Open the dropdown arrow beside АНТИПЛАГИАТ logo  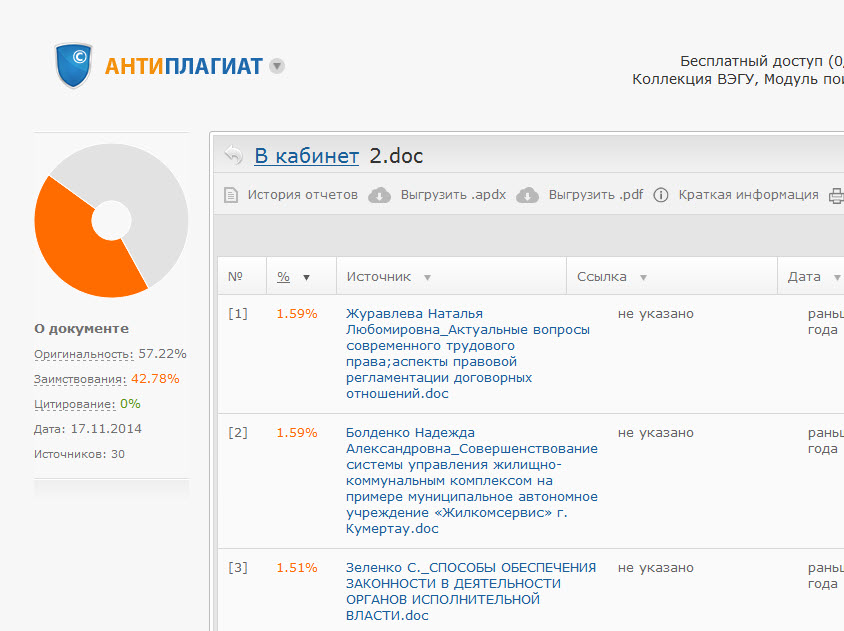click(x=277, y=66)
